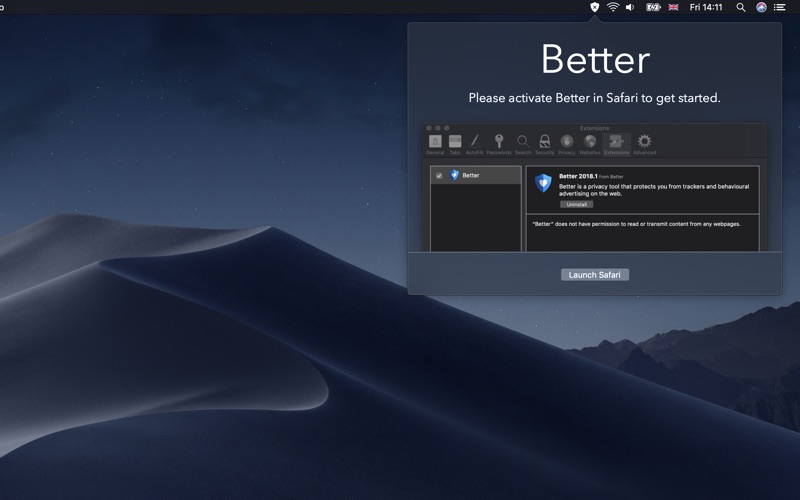The height and width of the screenshot is (500, 800).
Task: Select Passwords key icon in preview
Action: coord(499,144)
